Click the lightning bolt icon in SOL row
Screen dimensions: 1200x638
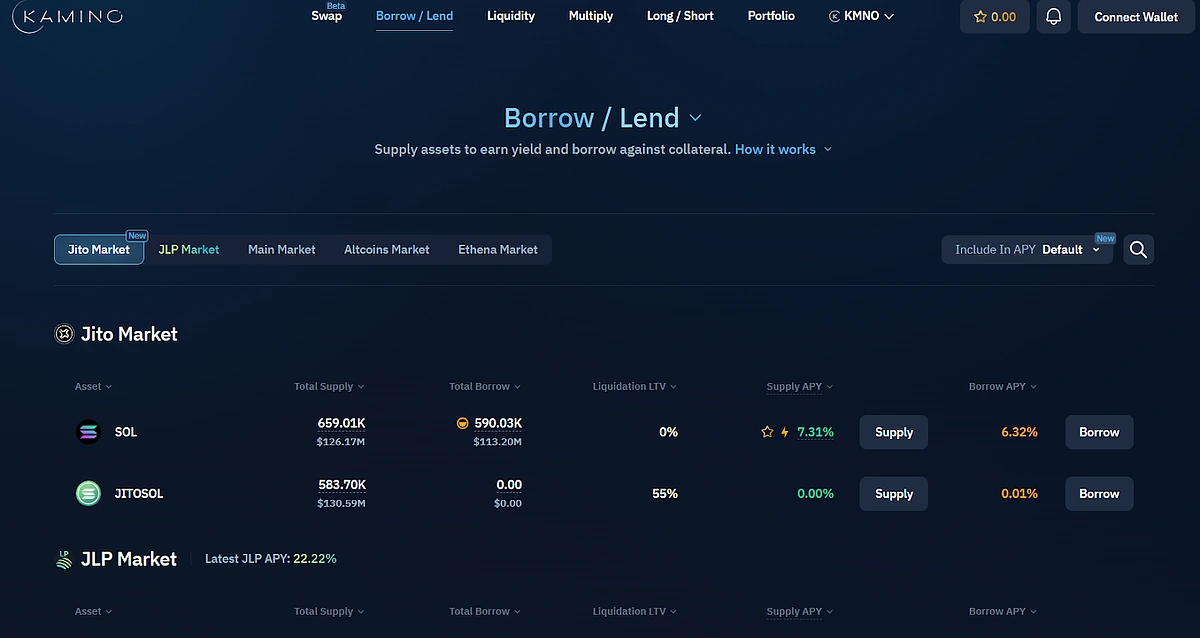pos(785,432)
